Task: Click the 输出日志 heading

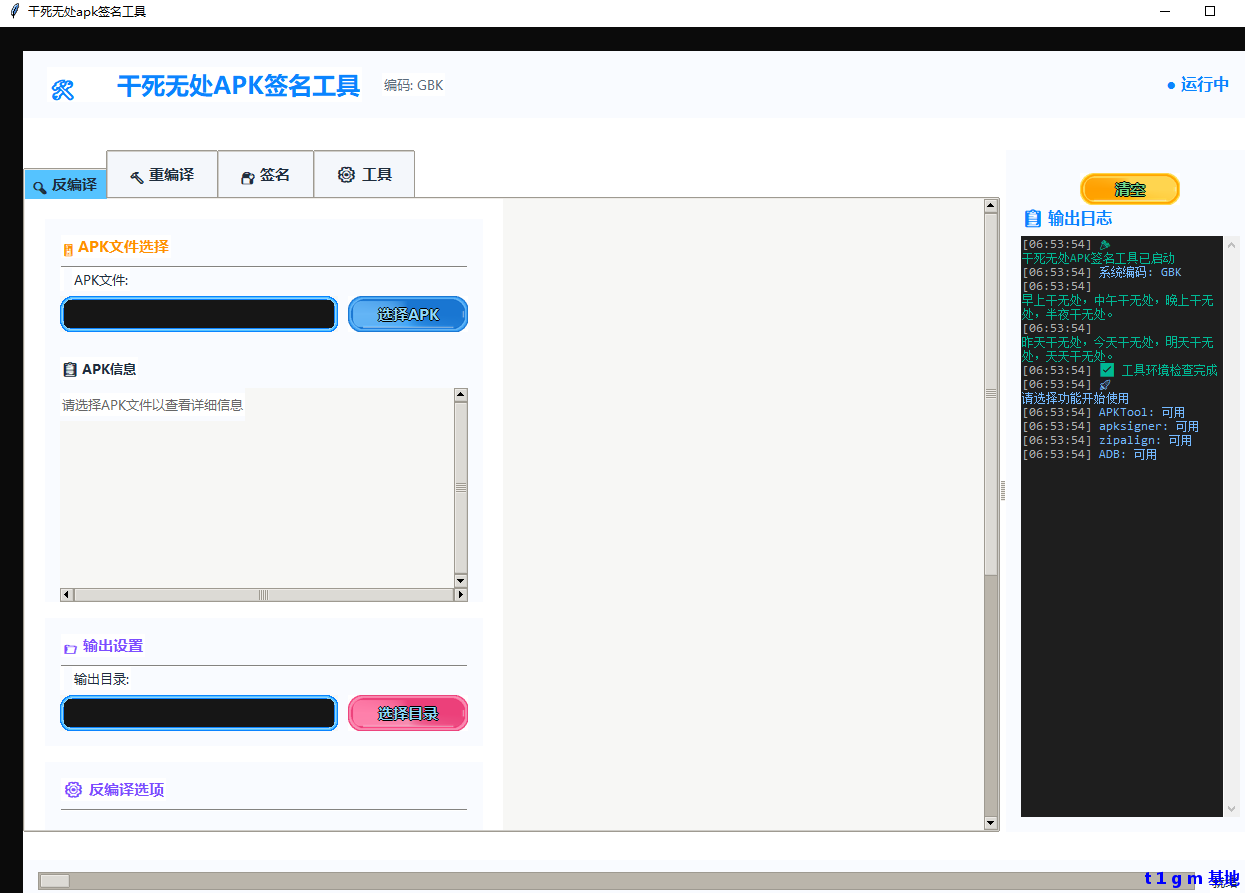Action: click(x=1080, y=218)
